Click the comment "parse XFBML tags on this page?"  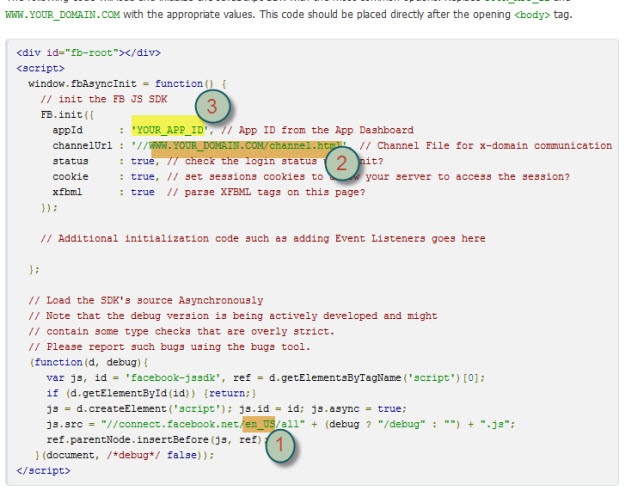[x=266, y=192]
